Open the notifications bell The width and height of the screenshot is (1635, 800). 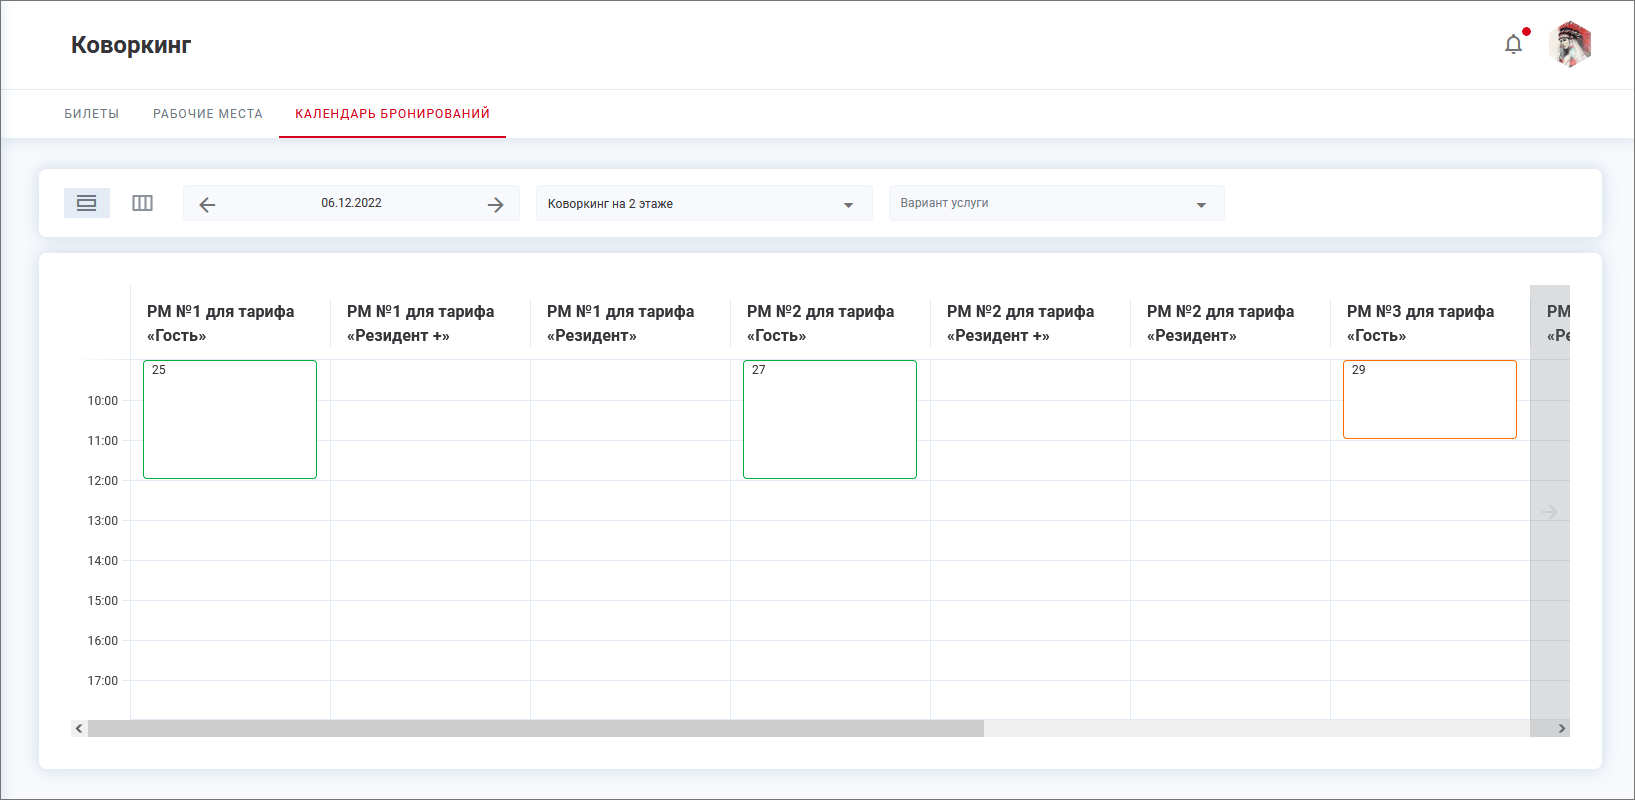(x=1513, y=44)
